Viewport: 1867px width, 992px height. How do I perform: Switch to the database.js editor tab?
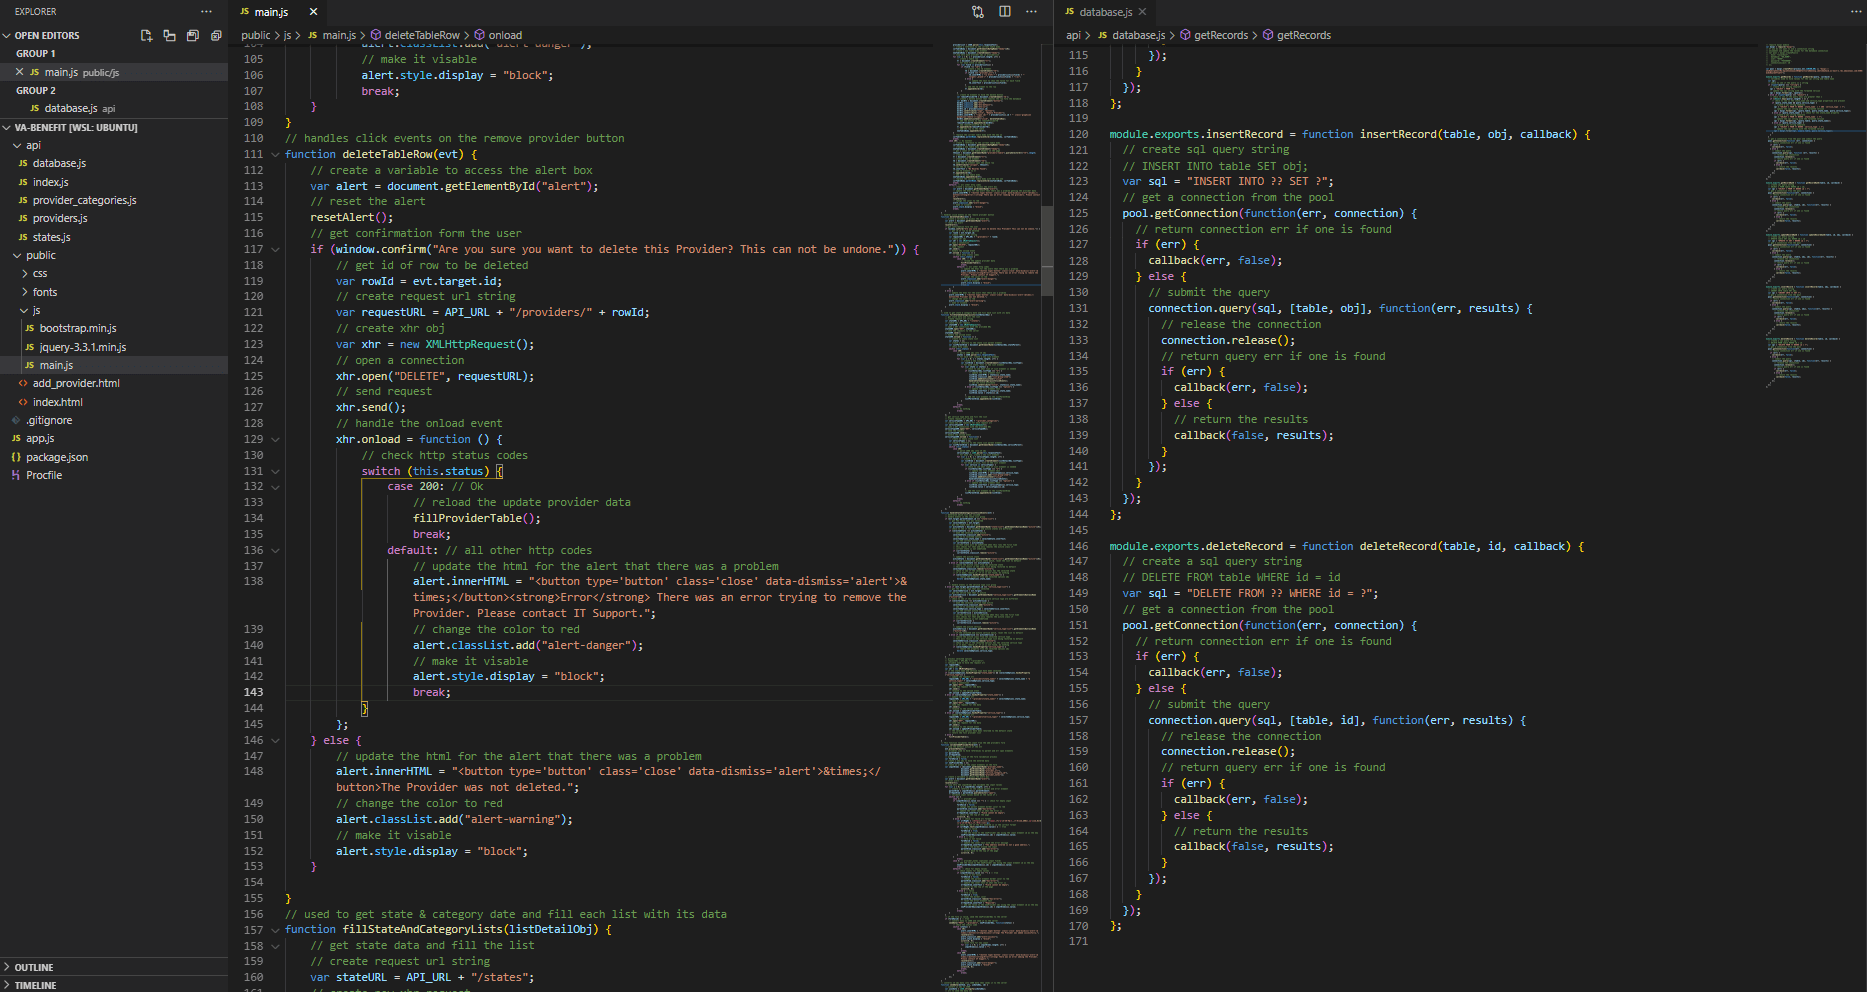point(1105,12)
